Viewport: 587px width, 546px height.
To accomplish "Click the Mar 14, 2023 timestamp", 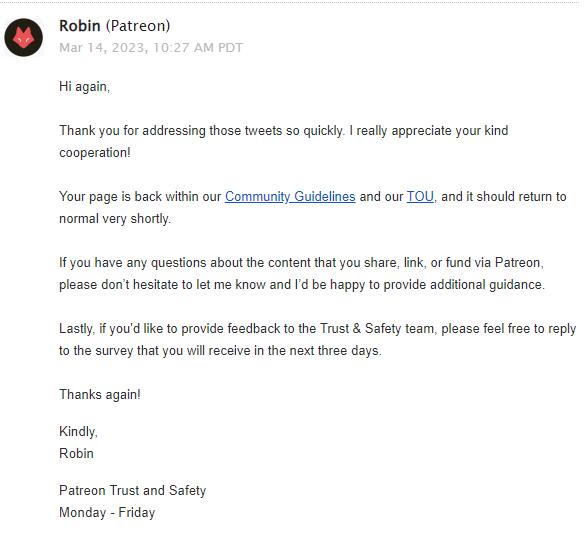I will (151, 48).
